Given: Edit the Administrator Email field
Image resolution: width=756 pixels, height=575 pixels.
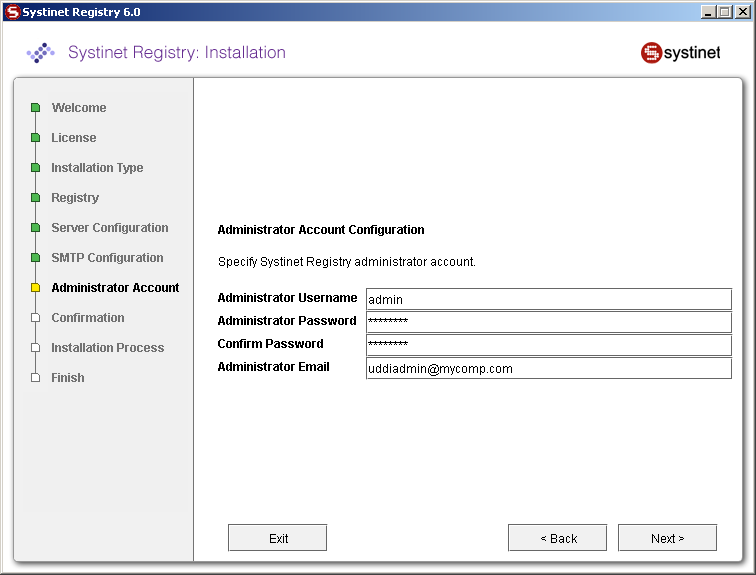Looking at the screenshot, I should (x=549, y=368).
